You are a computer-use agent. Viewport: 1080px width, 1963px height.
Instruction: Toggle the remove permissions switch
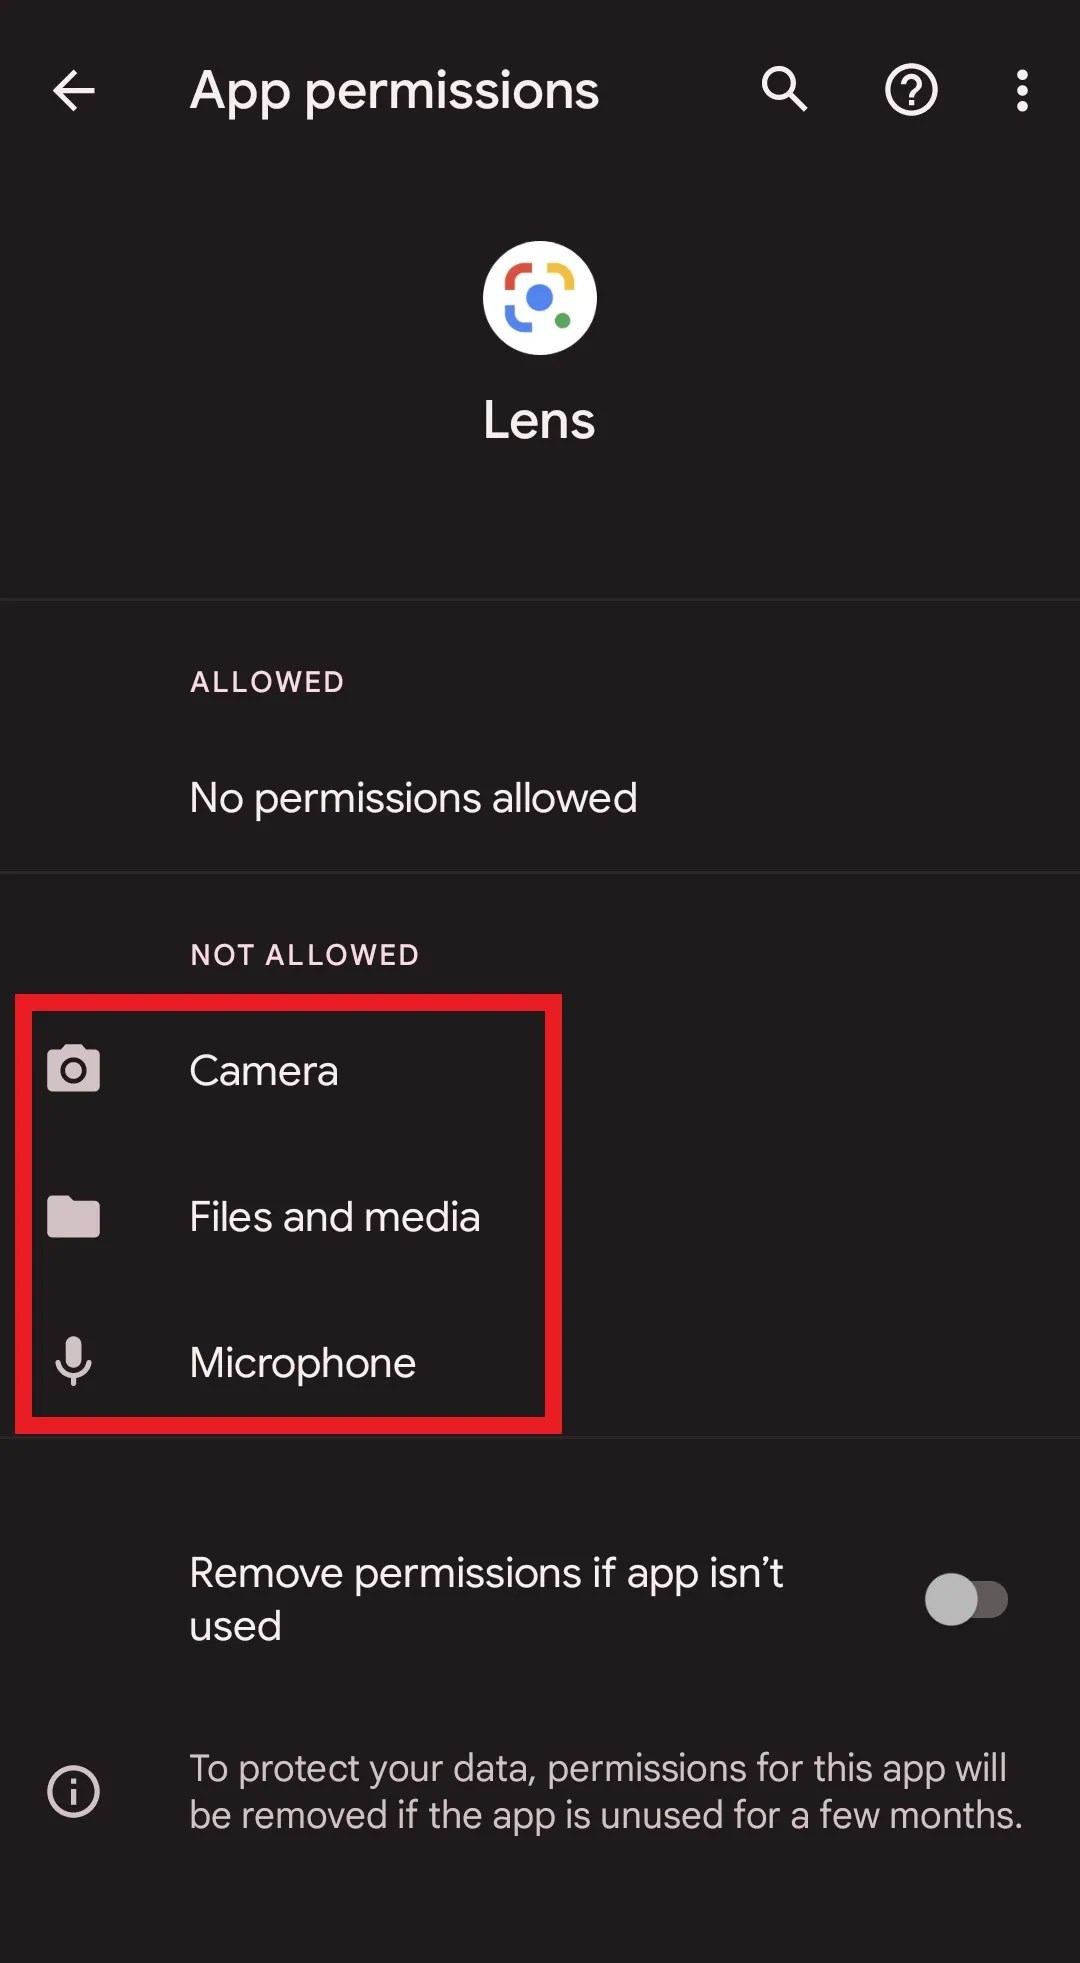966,1599
